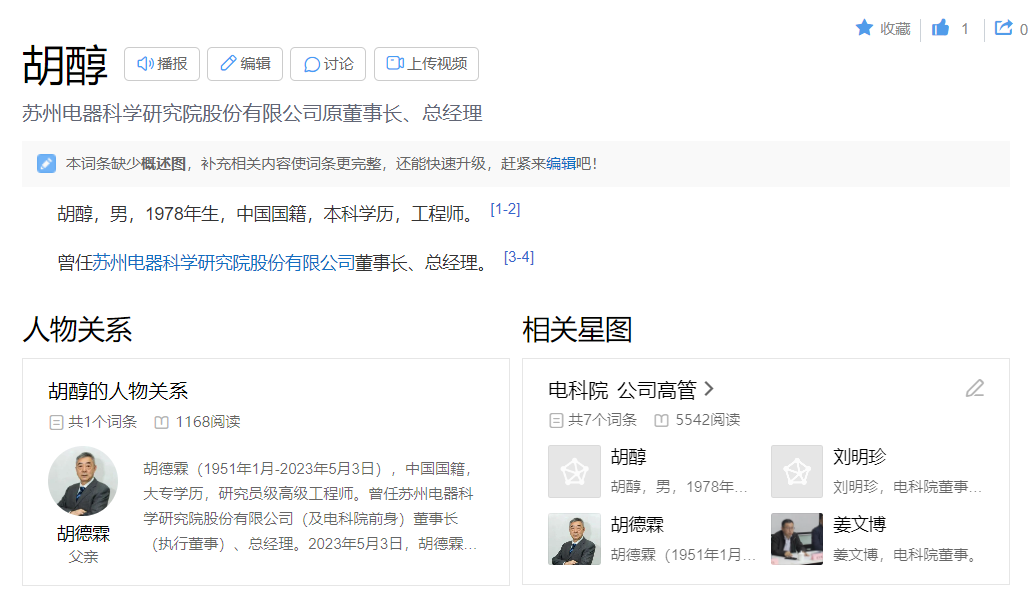Click the blue 编辑 link in notice
1033x607 pixels.
[561, 163]
